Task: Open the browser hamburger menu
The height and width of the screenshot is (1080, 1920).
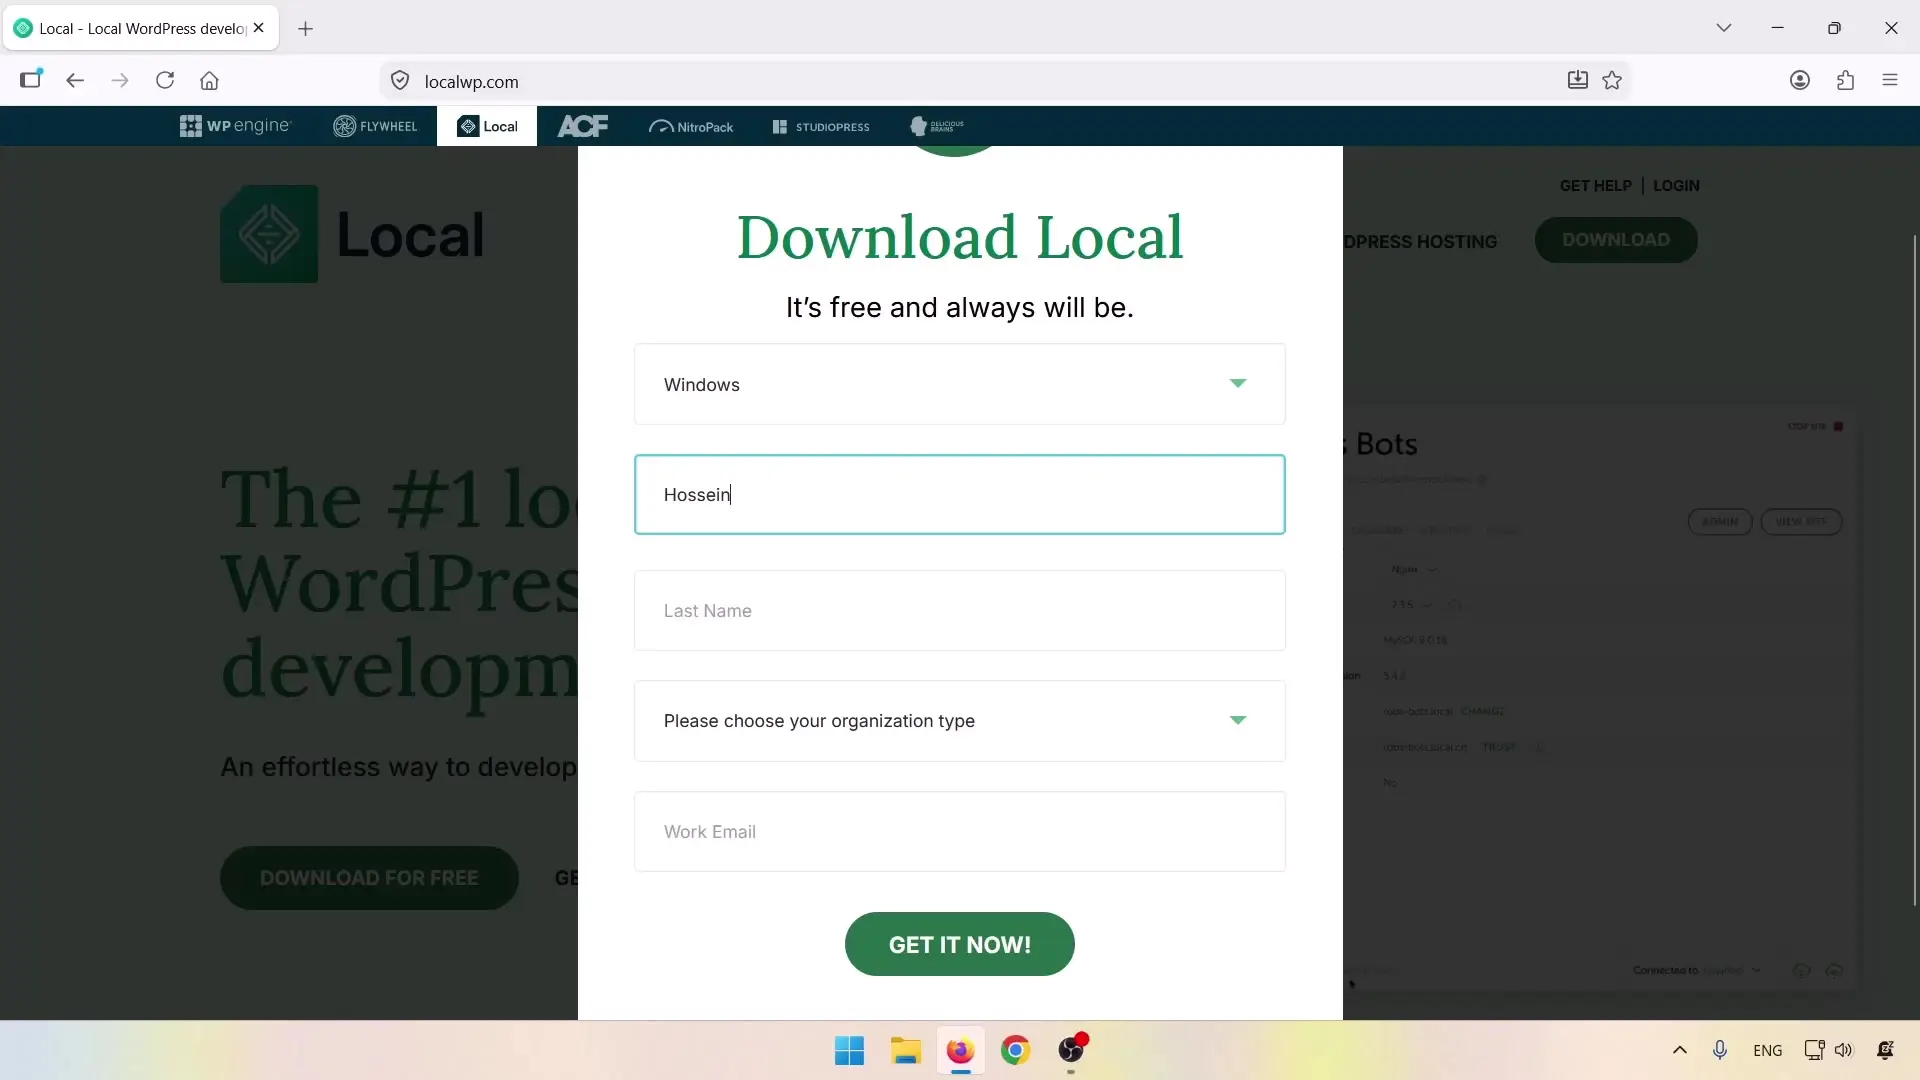Action: coord(1889,80)
